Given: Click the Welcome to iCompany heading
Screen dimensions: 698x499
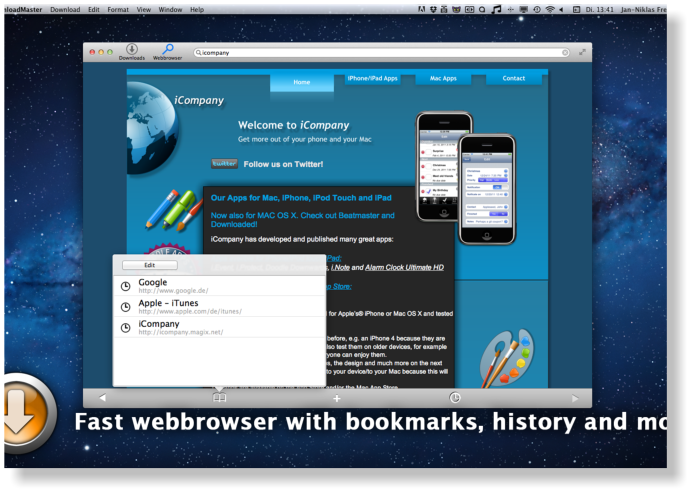Looking at the screenshot, I should point(293,126).
